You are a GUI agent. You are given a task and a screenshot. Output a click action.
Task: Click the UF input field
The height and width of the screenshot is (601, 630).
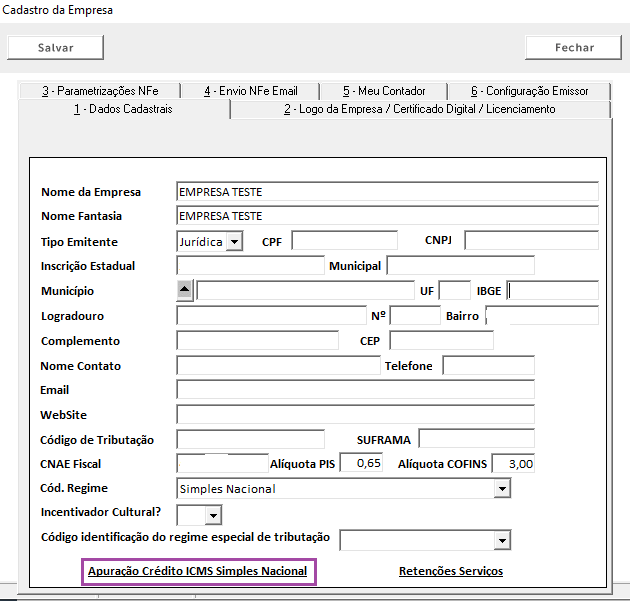[x=454, y=290]
